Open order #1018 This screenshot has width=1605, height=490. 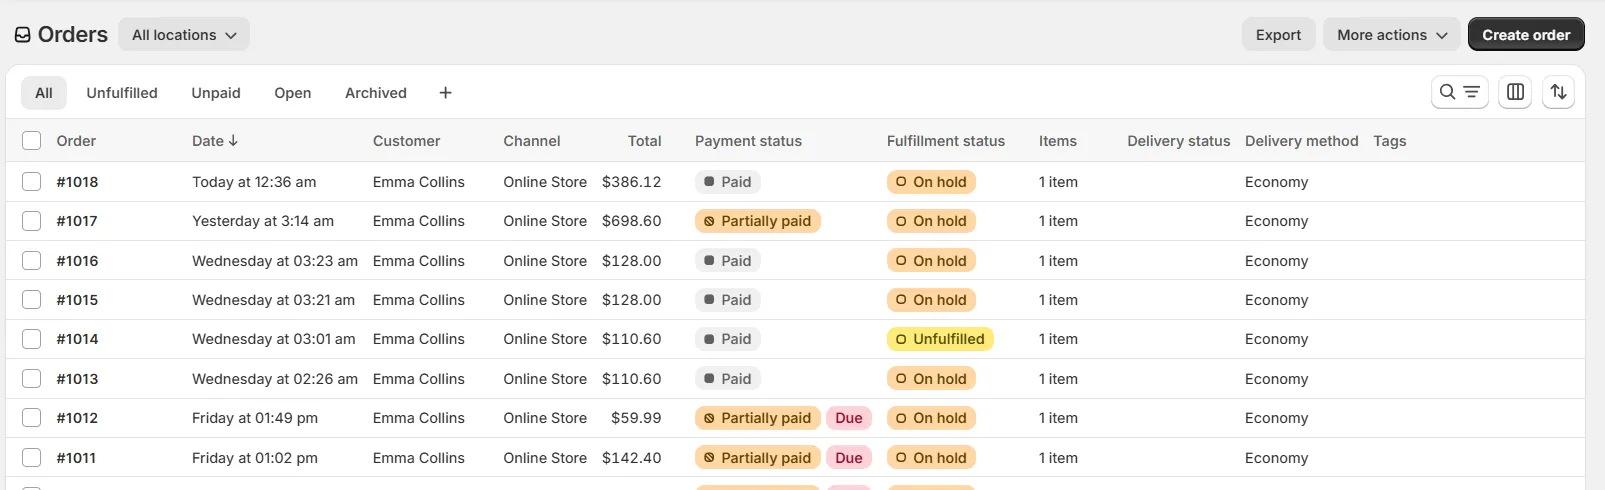tap(77, 182)
